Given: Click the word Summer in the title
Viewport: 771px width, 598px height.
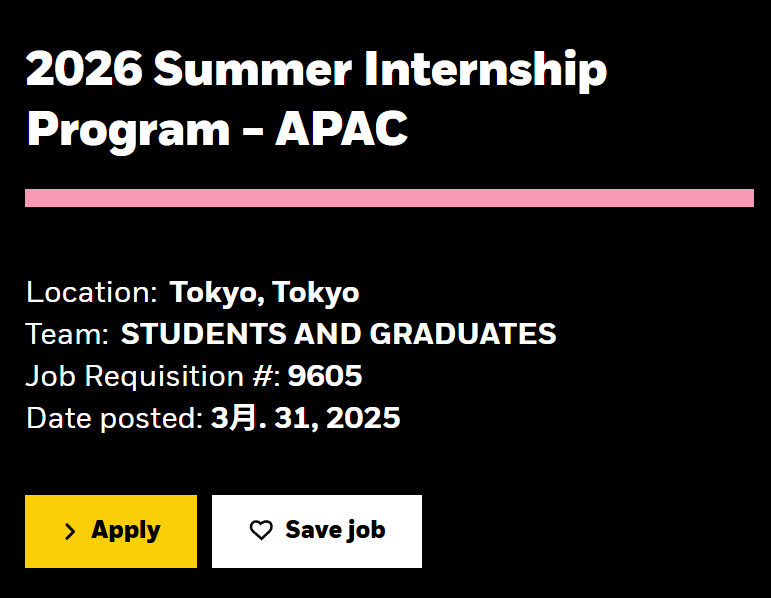Looking at the screenshot, I should [x=253, y=69].
